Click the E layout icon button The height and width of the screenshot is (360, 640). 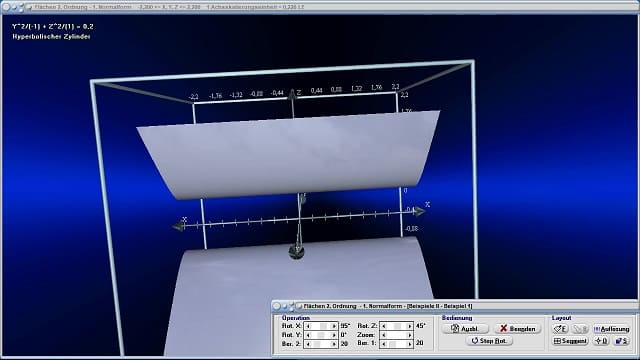coord(560,329)
